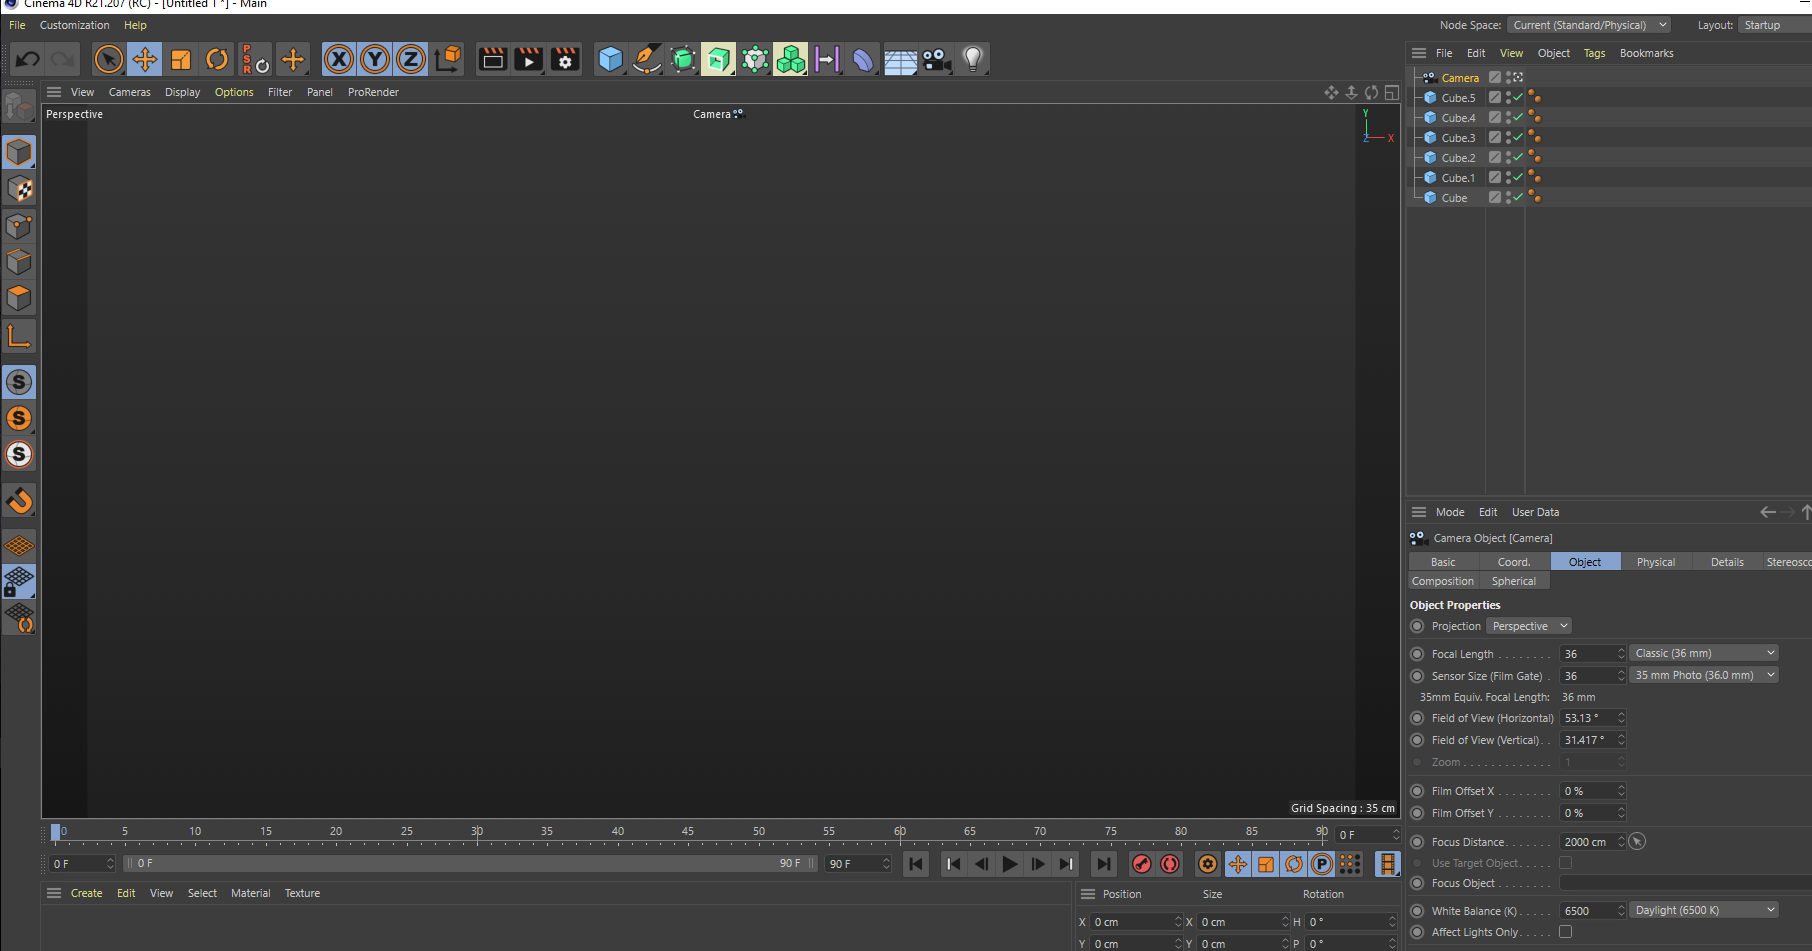Image resolution: width=1812 pixels, height=951 pixels.
Task: Open Edit Render Settings
Action: tap(565, 59)
